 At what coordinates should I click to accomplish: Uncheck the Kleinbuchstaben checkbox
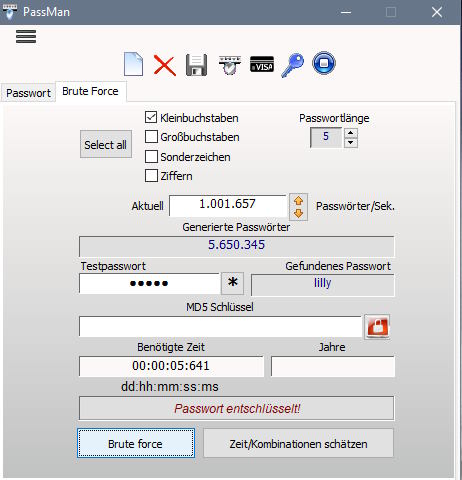coord(151,117)
